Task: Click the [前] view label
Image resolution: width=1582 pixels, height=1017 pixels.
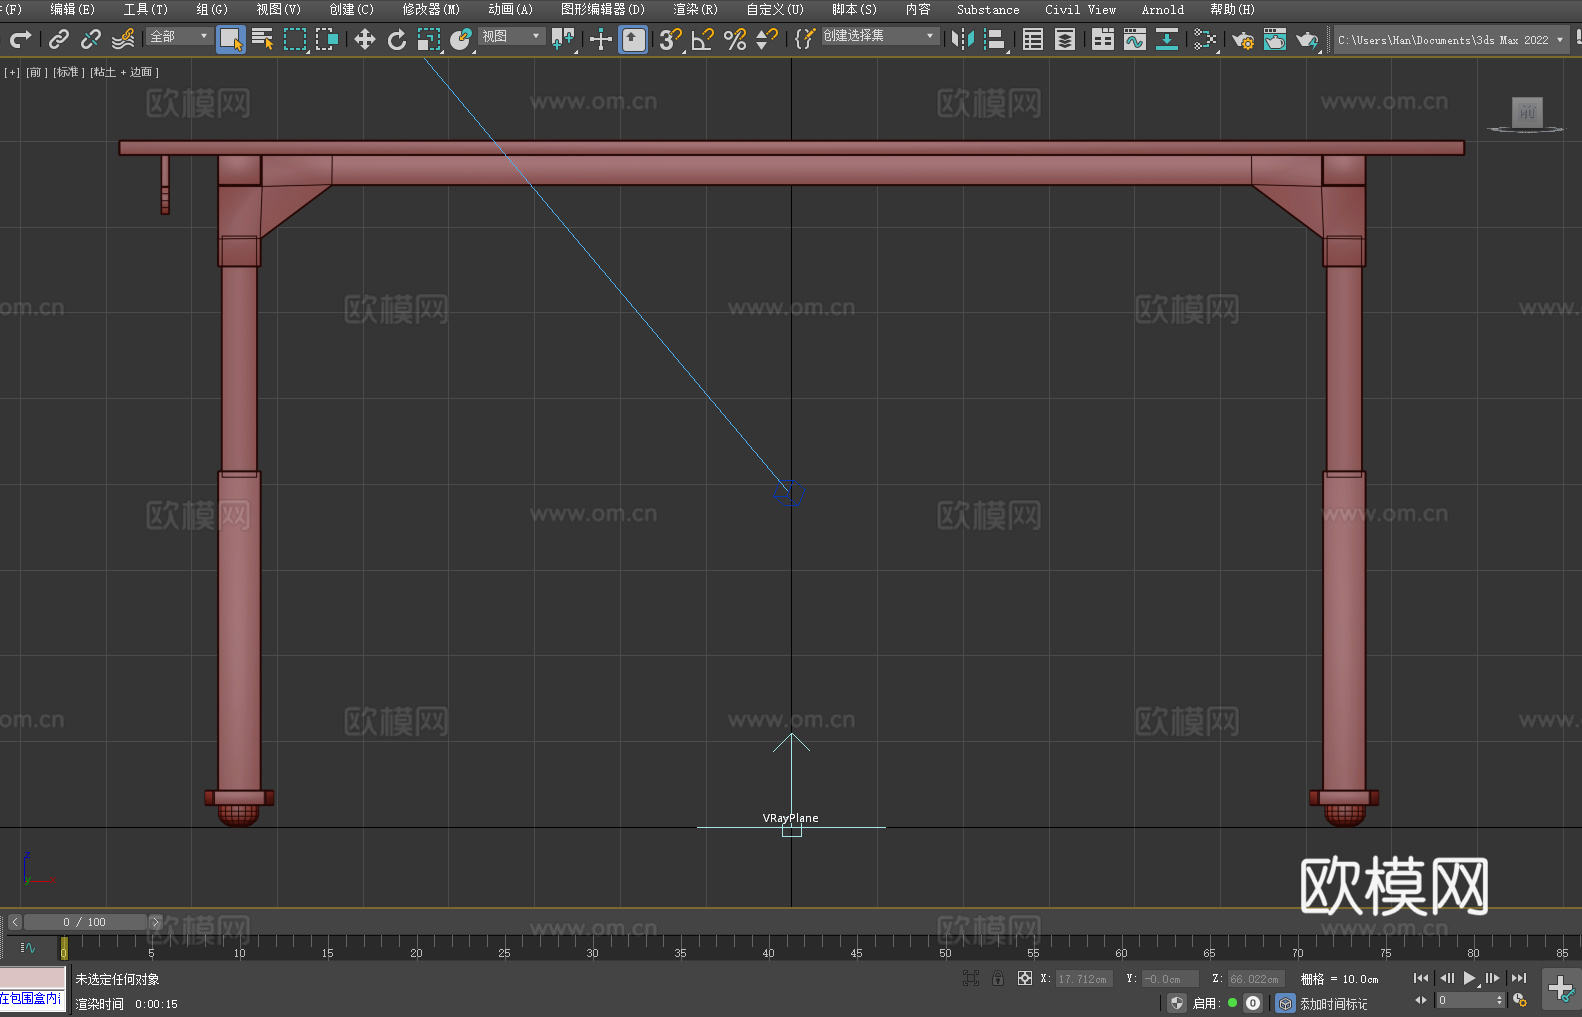Action: pos(36,72)
